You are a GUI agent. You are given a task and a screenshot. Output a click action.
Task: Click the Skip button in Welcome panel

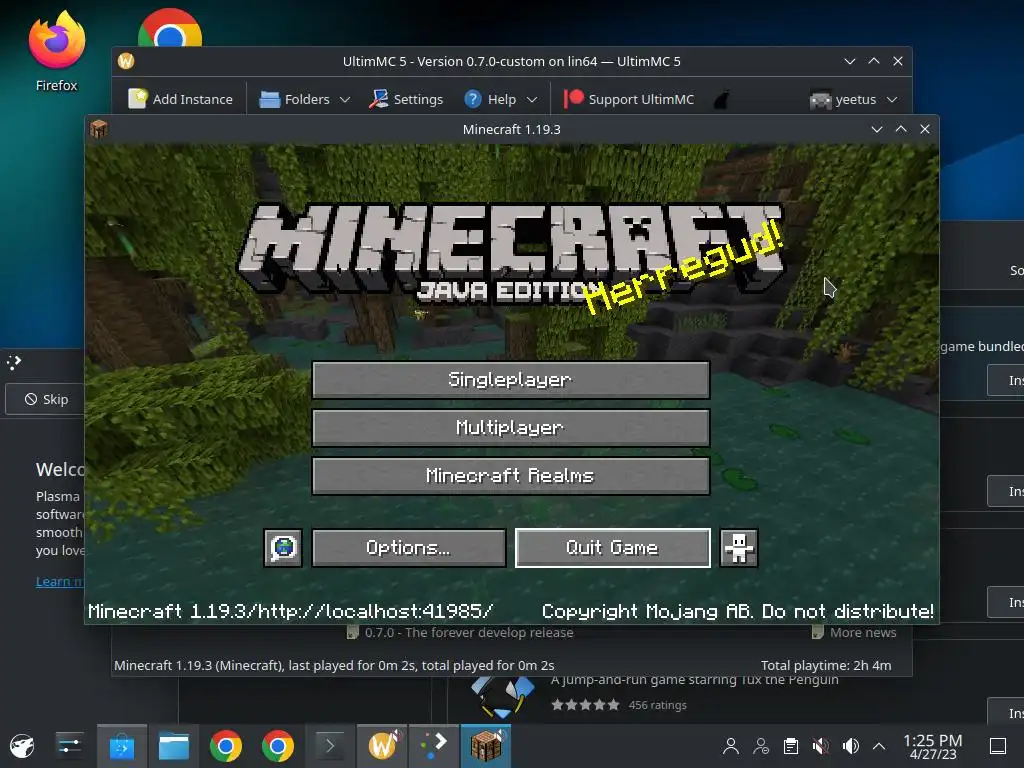point(46,399)
